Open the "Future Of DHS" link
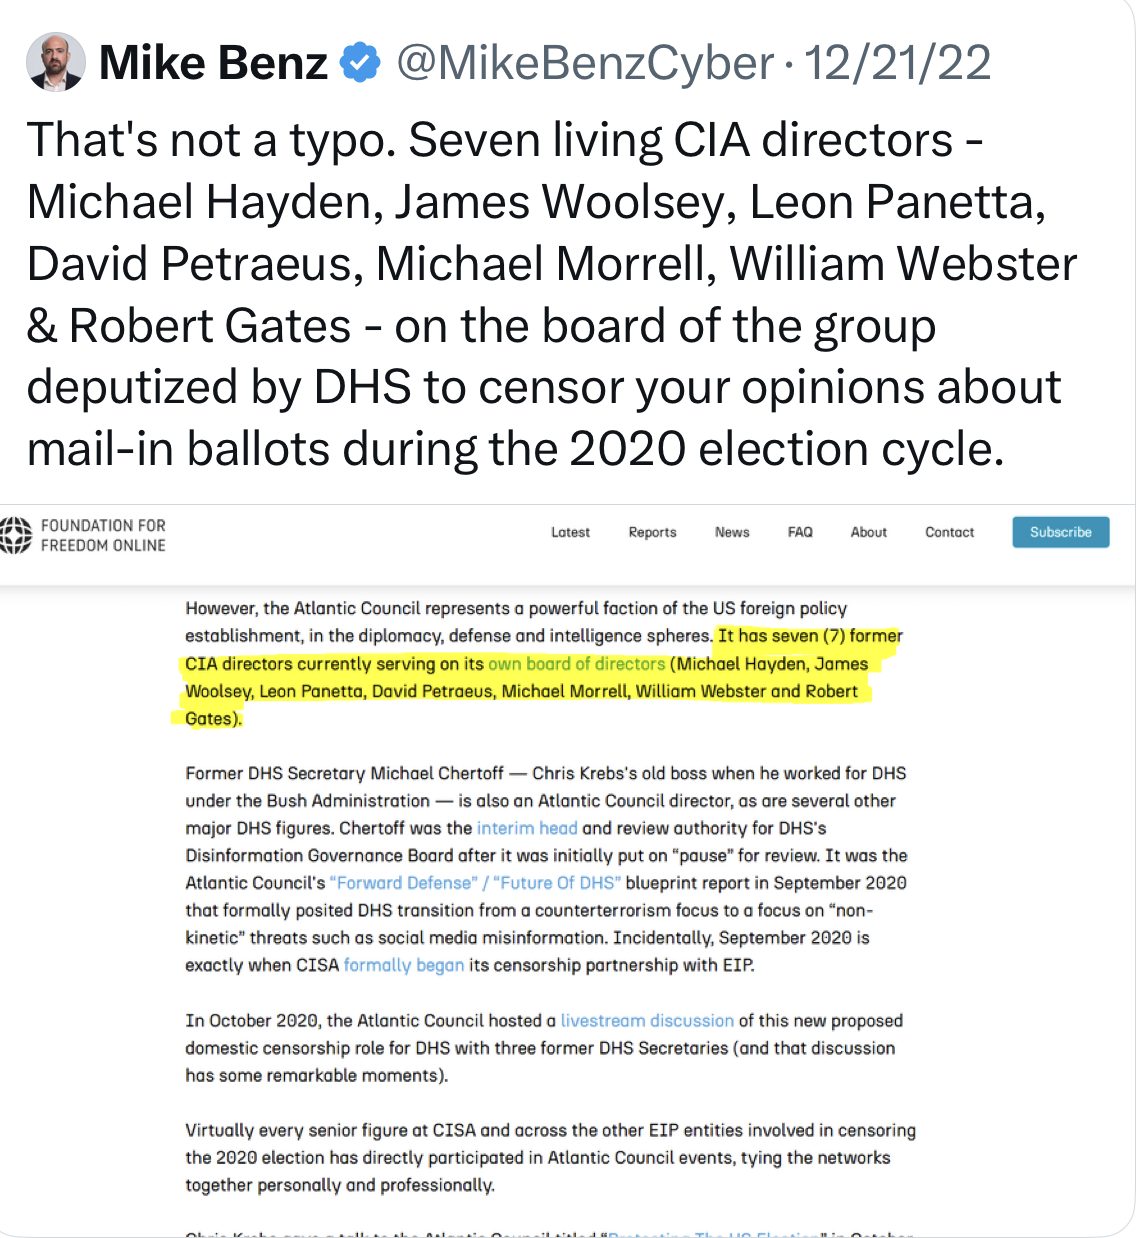 click(x=557, y=883)
